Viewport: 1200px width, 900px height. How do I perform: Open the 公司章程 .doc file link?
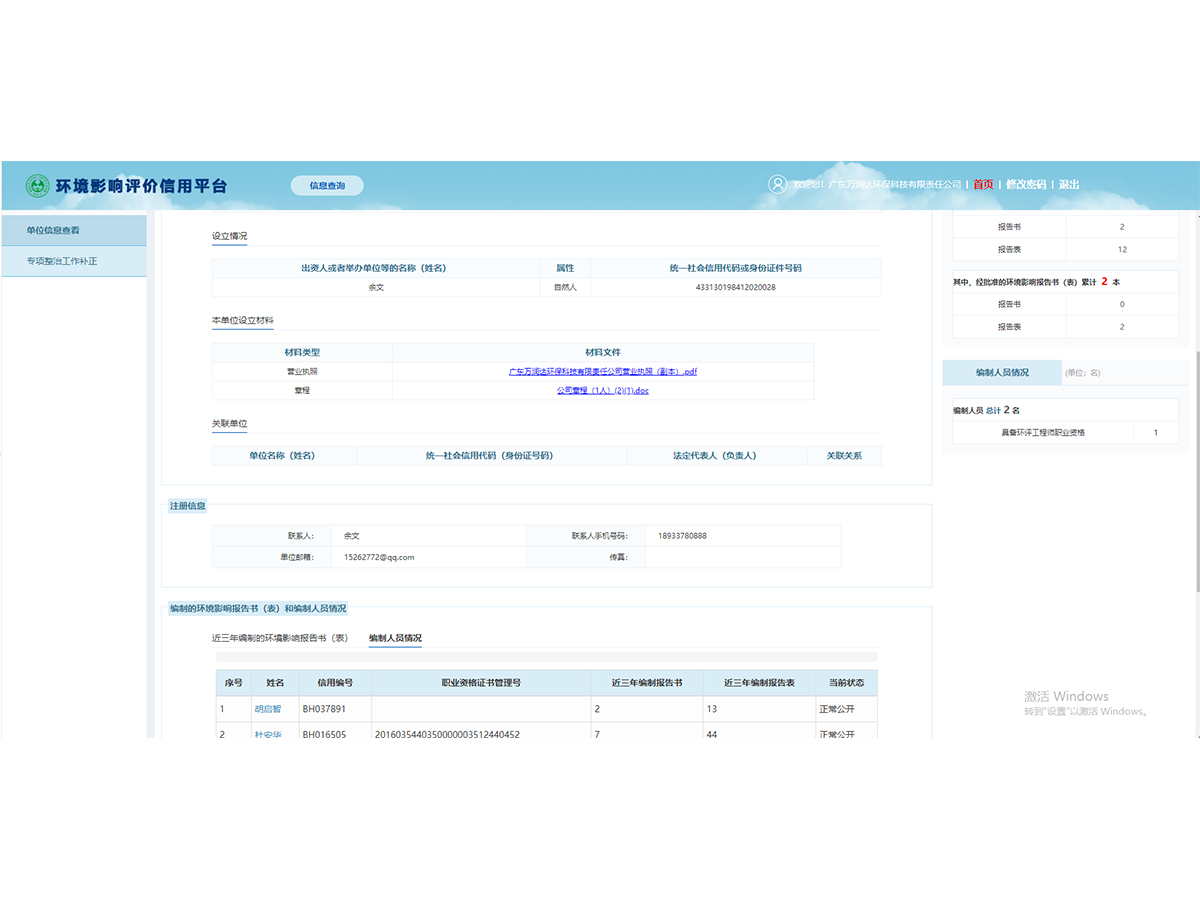[602, 391]
